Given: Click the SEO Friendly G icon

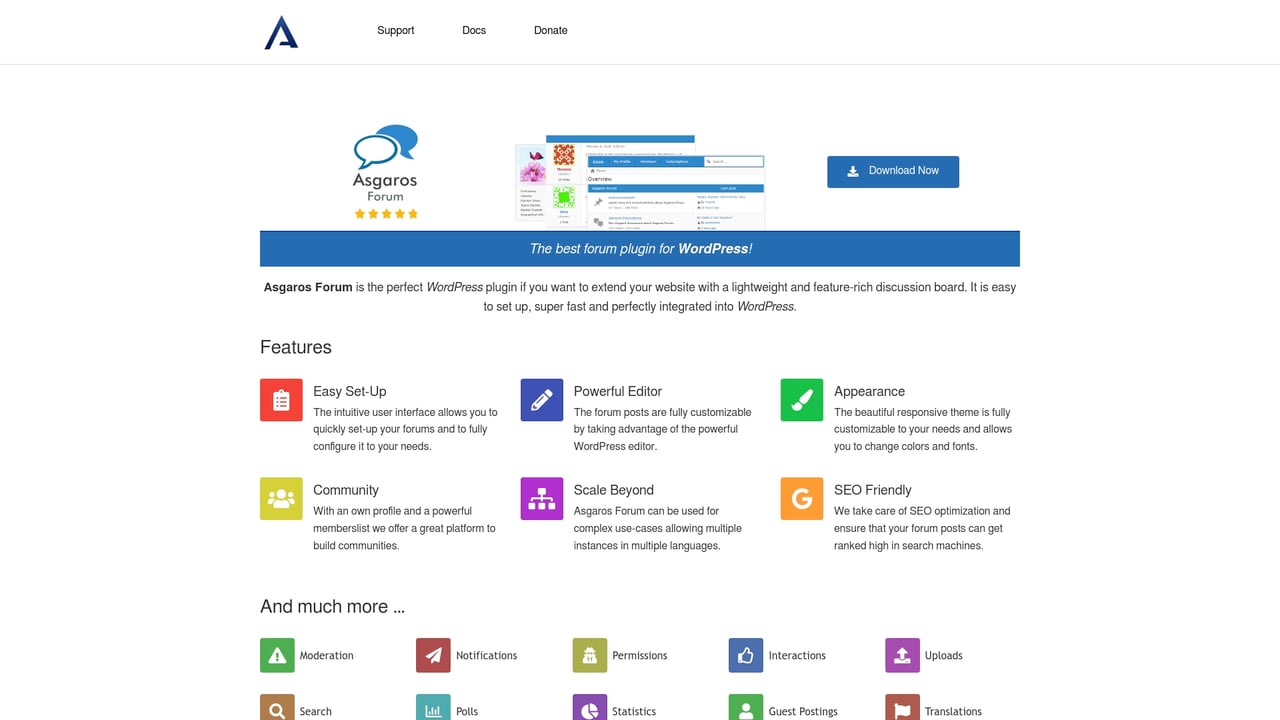Looking at the screenshot, I should pos(801,498).
